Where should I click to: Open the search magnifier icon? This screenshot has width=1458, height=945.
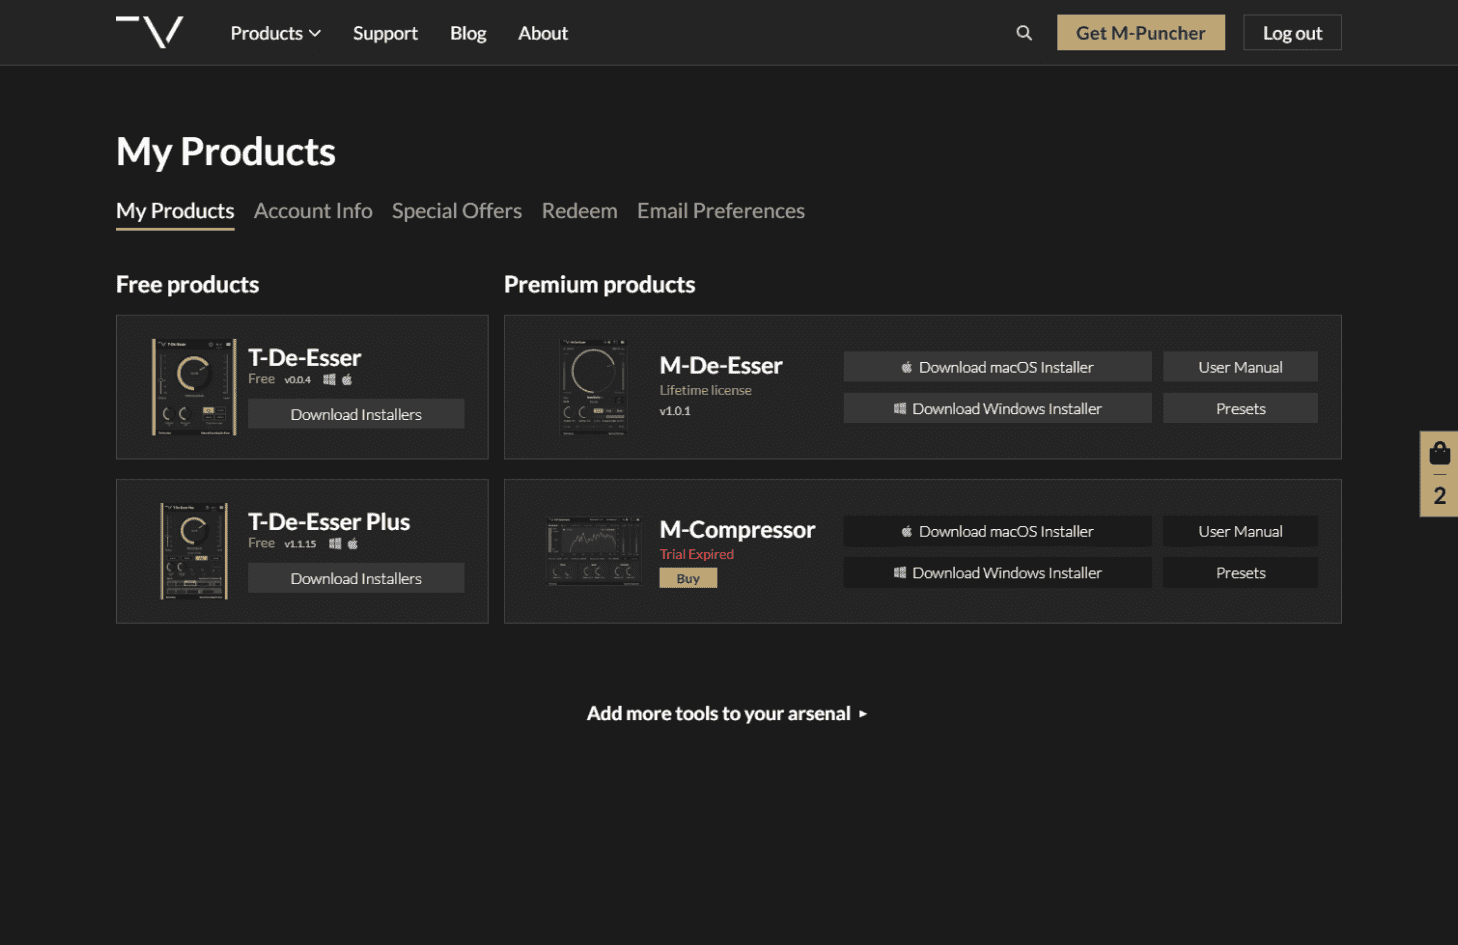point(1024,33)
